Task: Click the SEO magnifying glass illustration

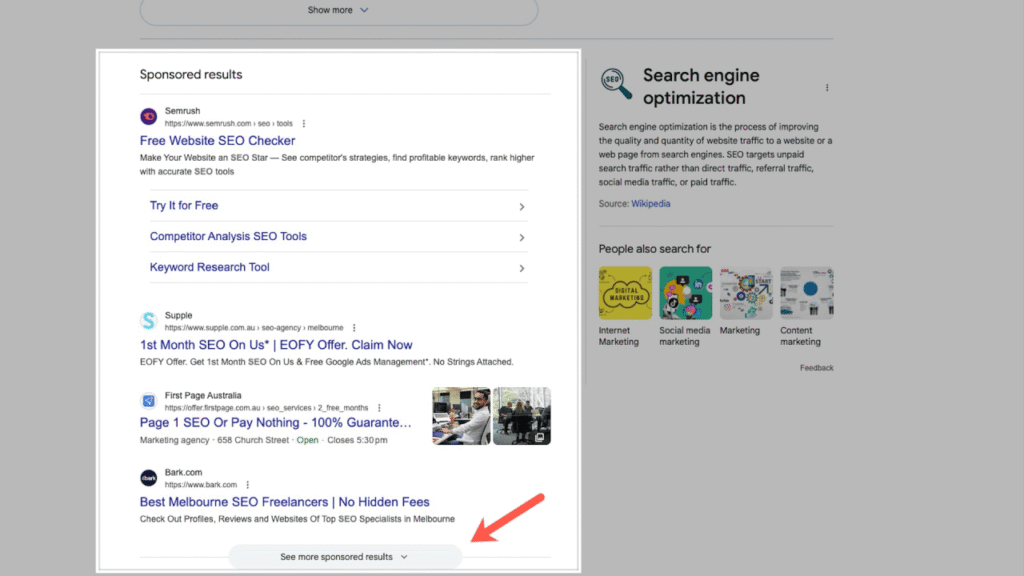Action: (x=613, y=82)
